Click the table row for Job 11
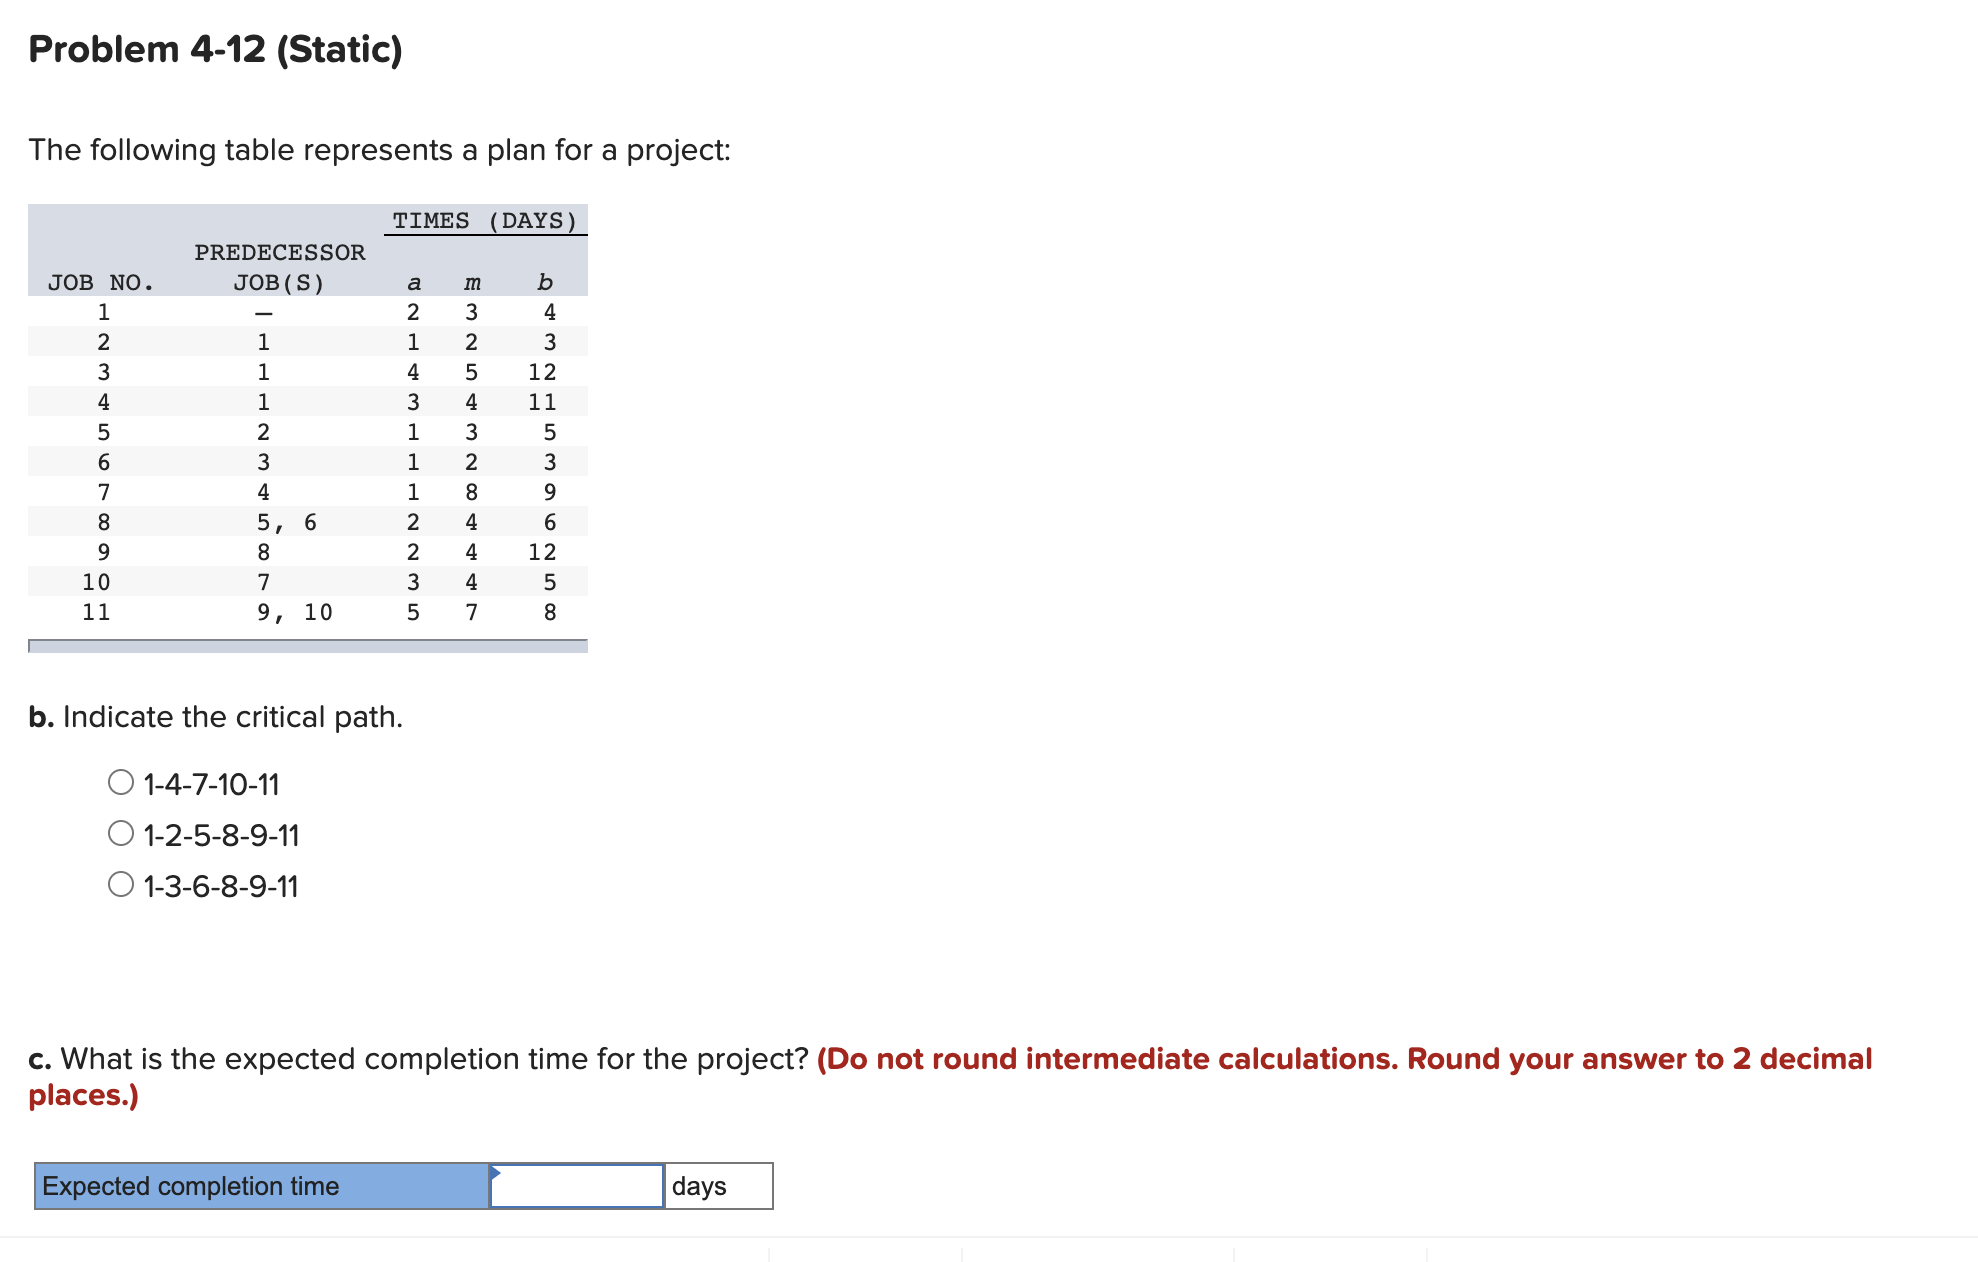Image resolution: width=1978 pixels, height=1262 pixels. [300, 612]
